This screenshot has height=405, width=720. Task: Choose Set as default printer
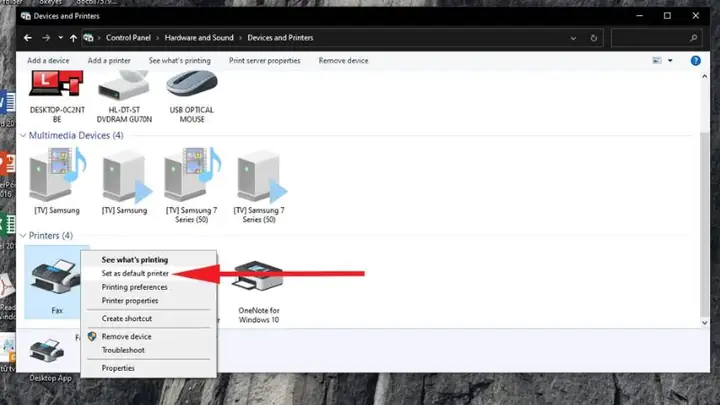pyautogui.click(x=135, y=273)
